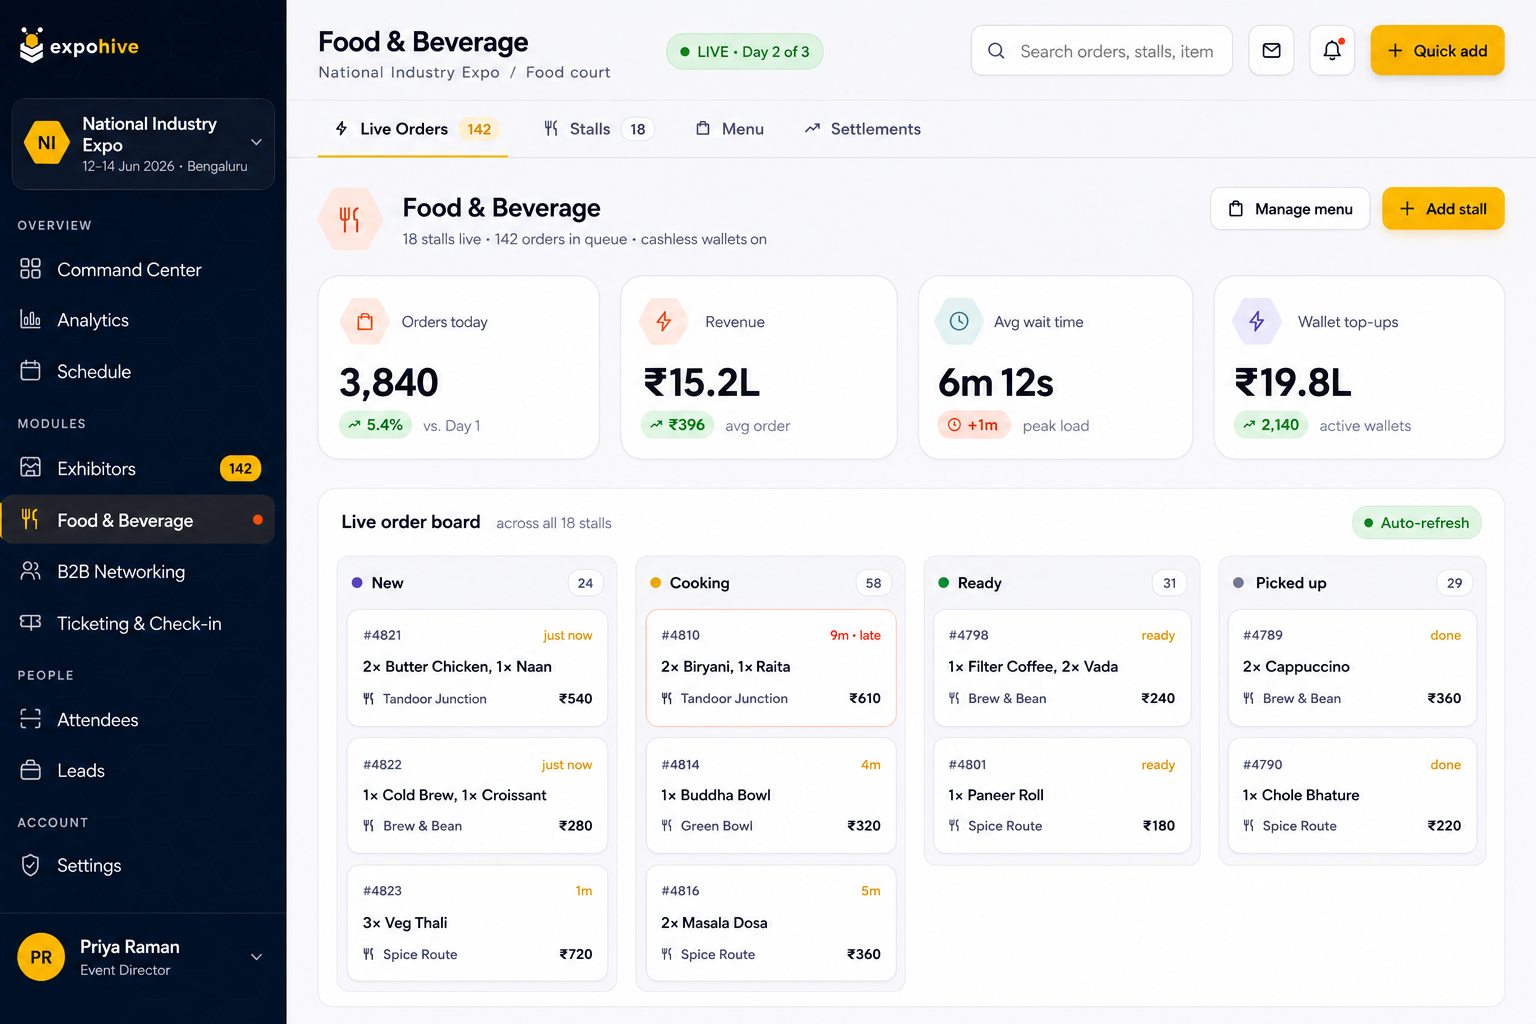Click the Settings shield icon

pyautogui.click(x=31, y=865)
